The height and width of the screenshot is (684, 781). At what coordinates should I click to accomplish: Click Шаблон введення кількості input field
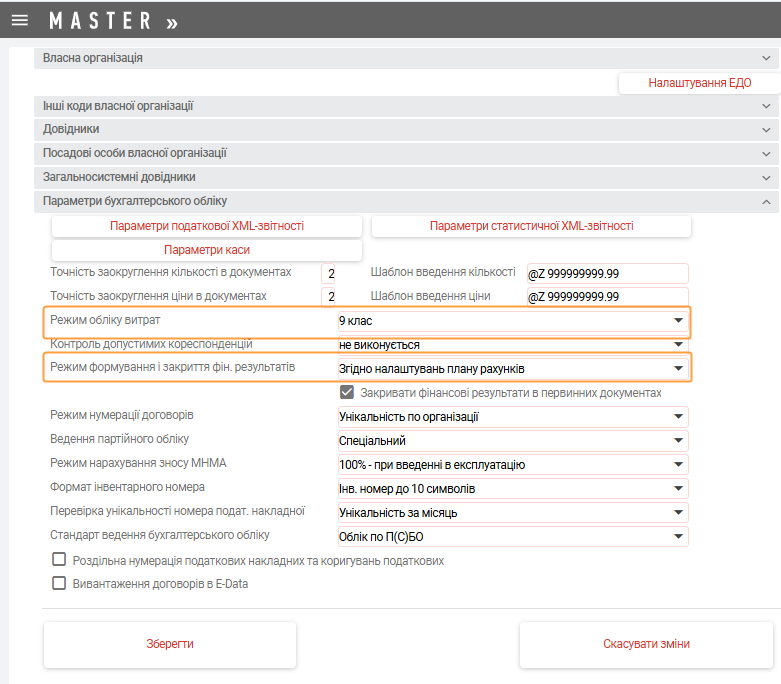pyautogui.click(x=608, y=274)
